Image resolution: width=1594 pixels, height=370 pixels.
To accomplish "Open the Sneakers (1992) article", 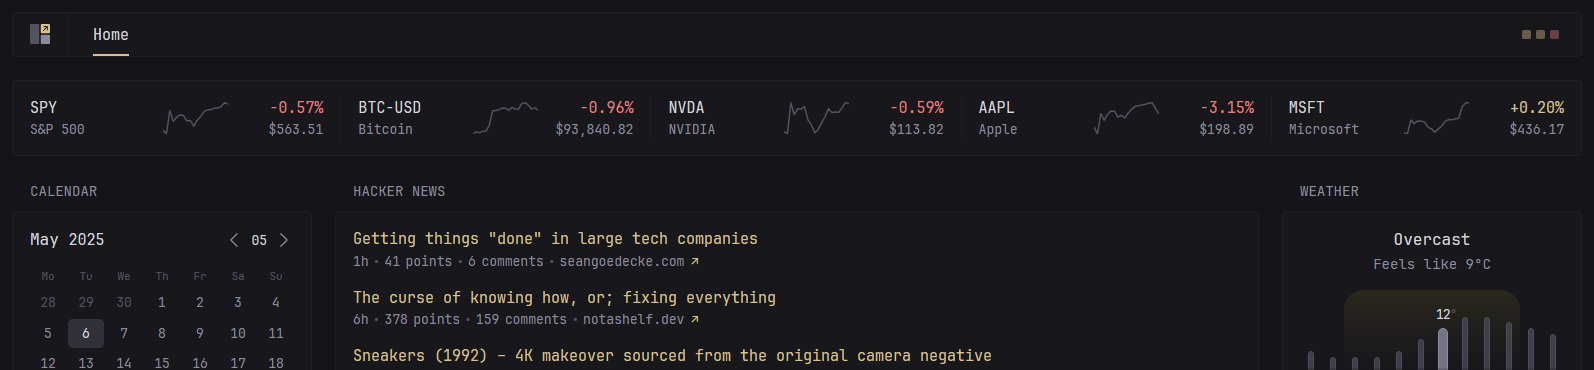I will click(672, 356).
